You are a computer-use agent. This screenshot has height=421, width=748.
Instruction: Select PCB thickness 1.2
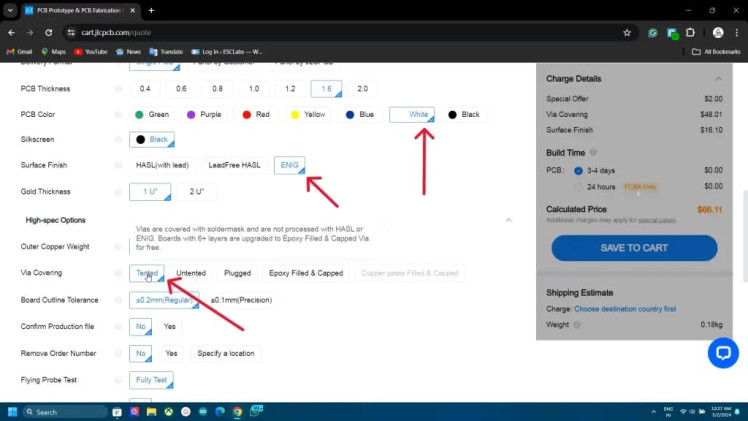click(x=290, y=89)
